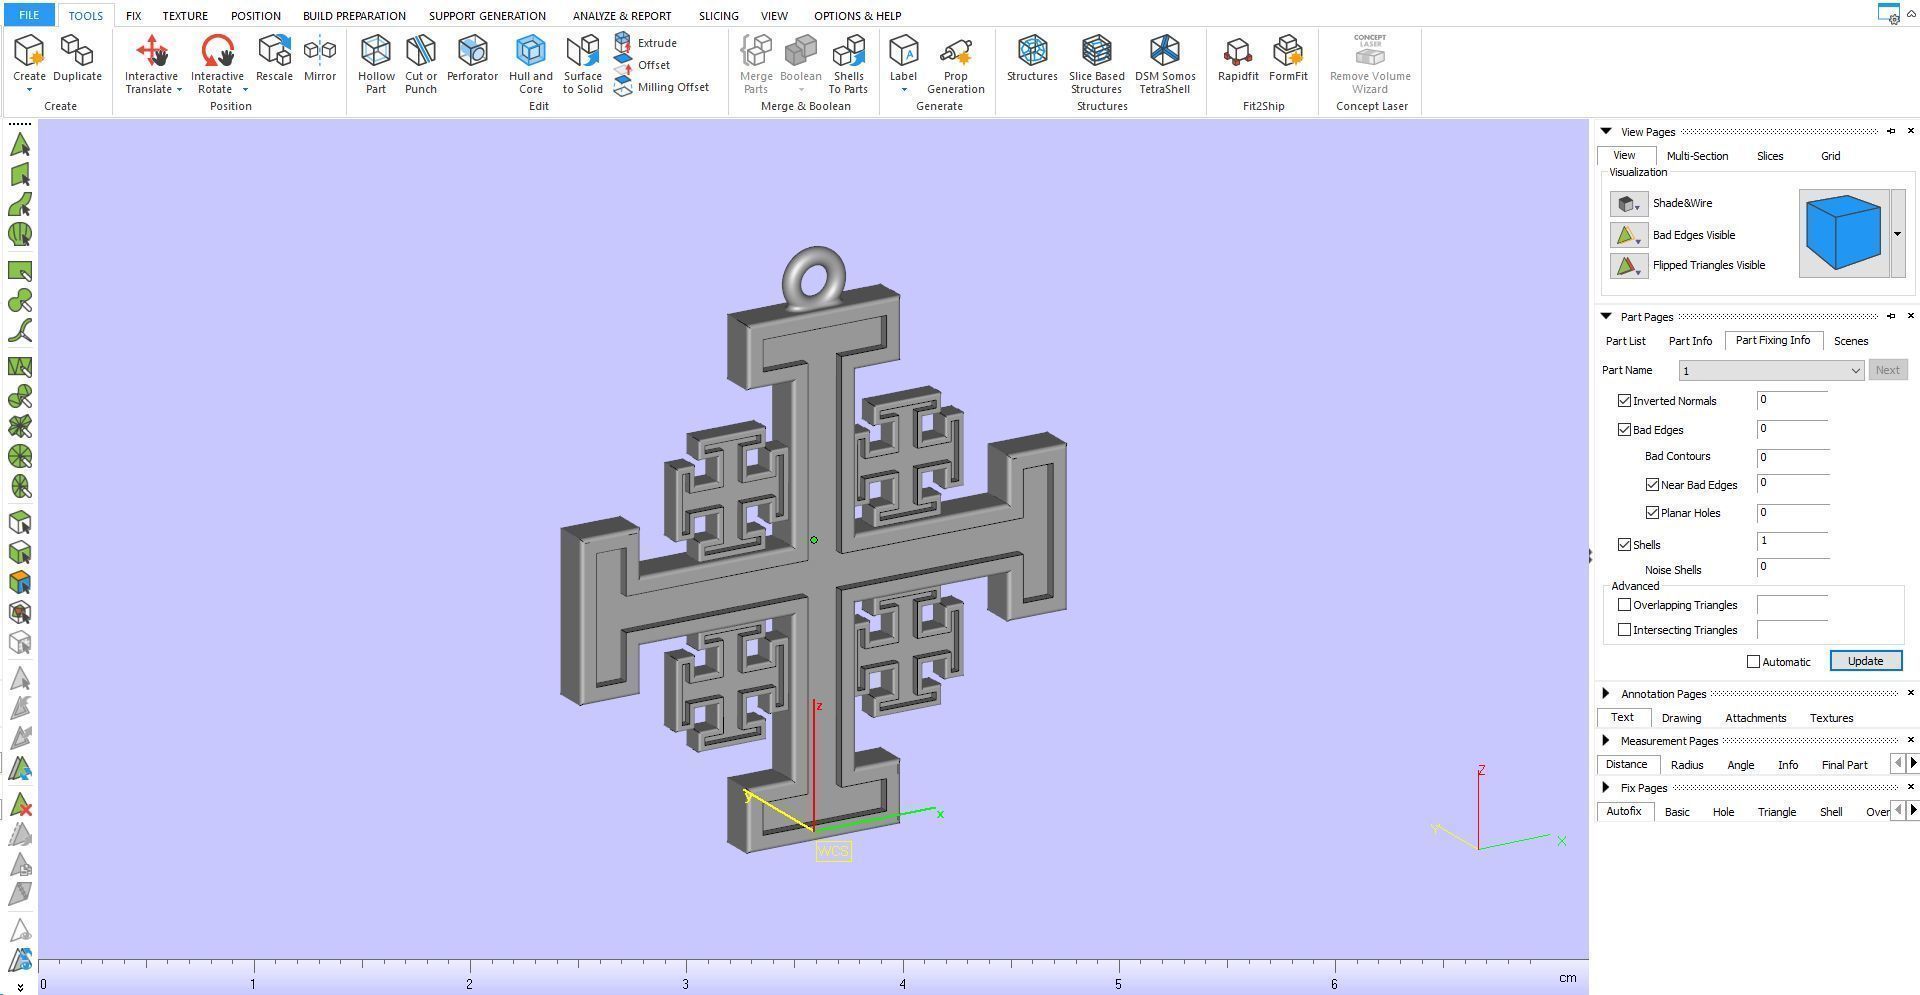The height and width of the screenshot is (995, 1920).
Task: Open the view cube dropdown arrow
Action: [x=1897, y=234]
